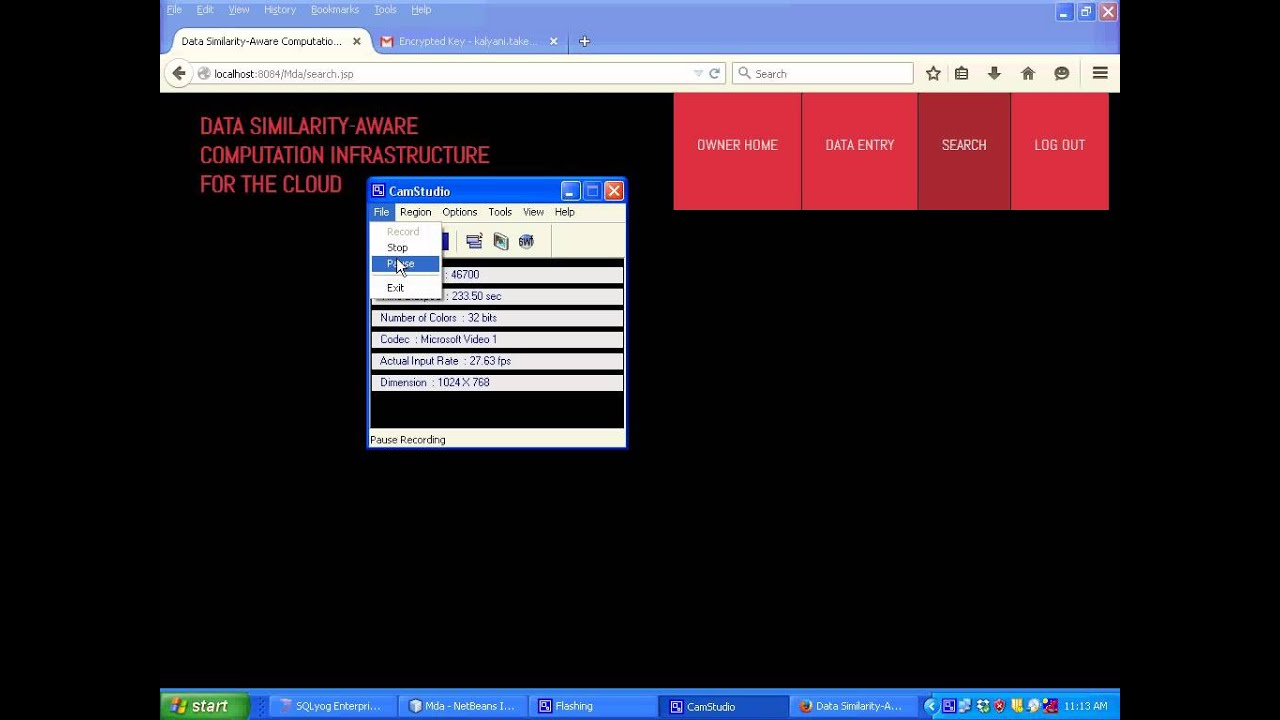
Task: Minimize the CamStudio window
Action: click(570, 191)
